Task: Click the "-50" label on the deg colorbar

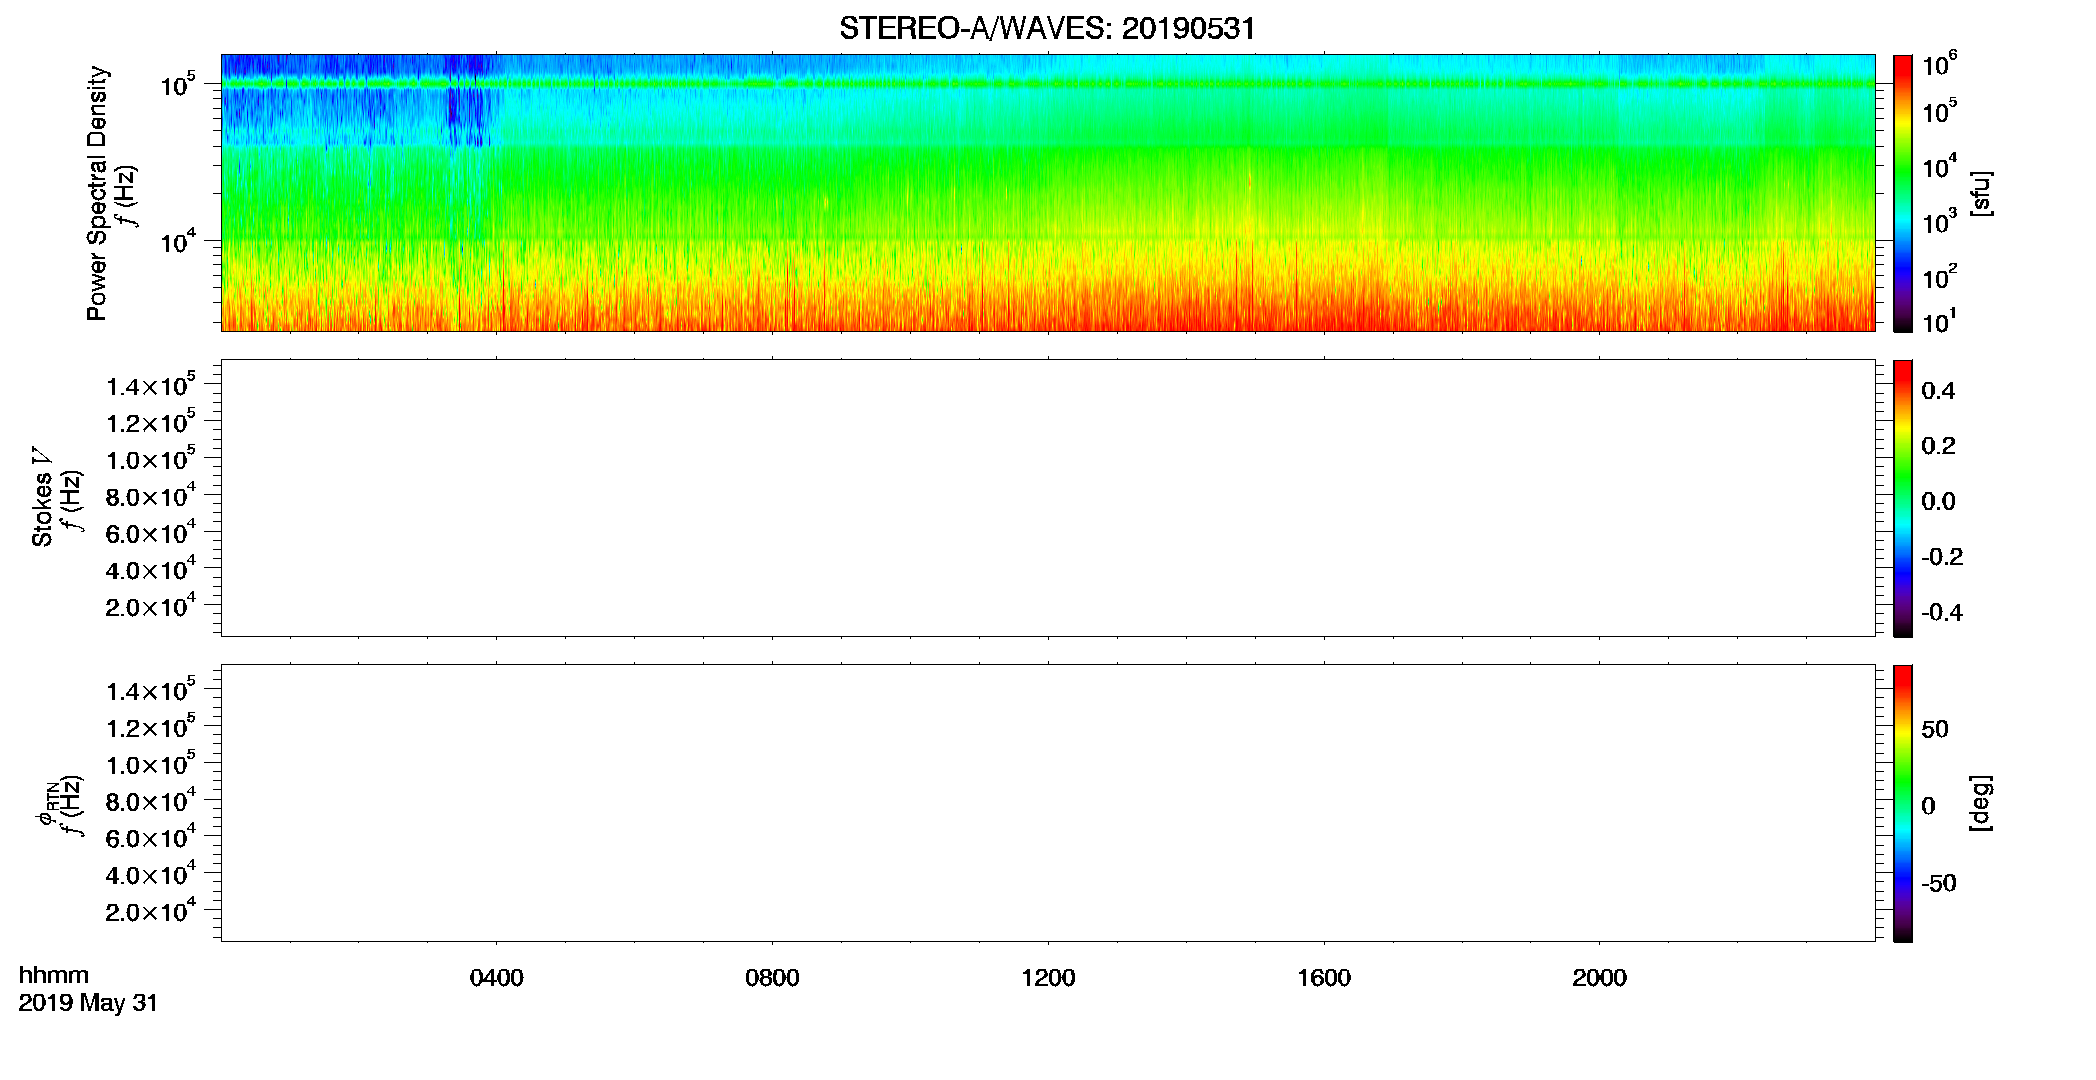Action: [1939, 883]
